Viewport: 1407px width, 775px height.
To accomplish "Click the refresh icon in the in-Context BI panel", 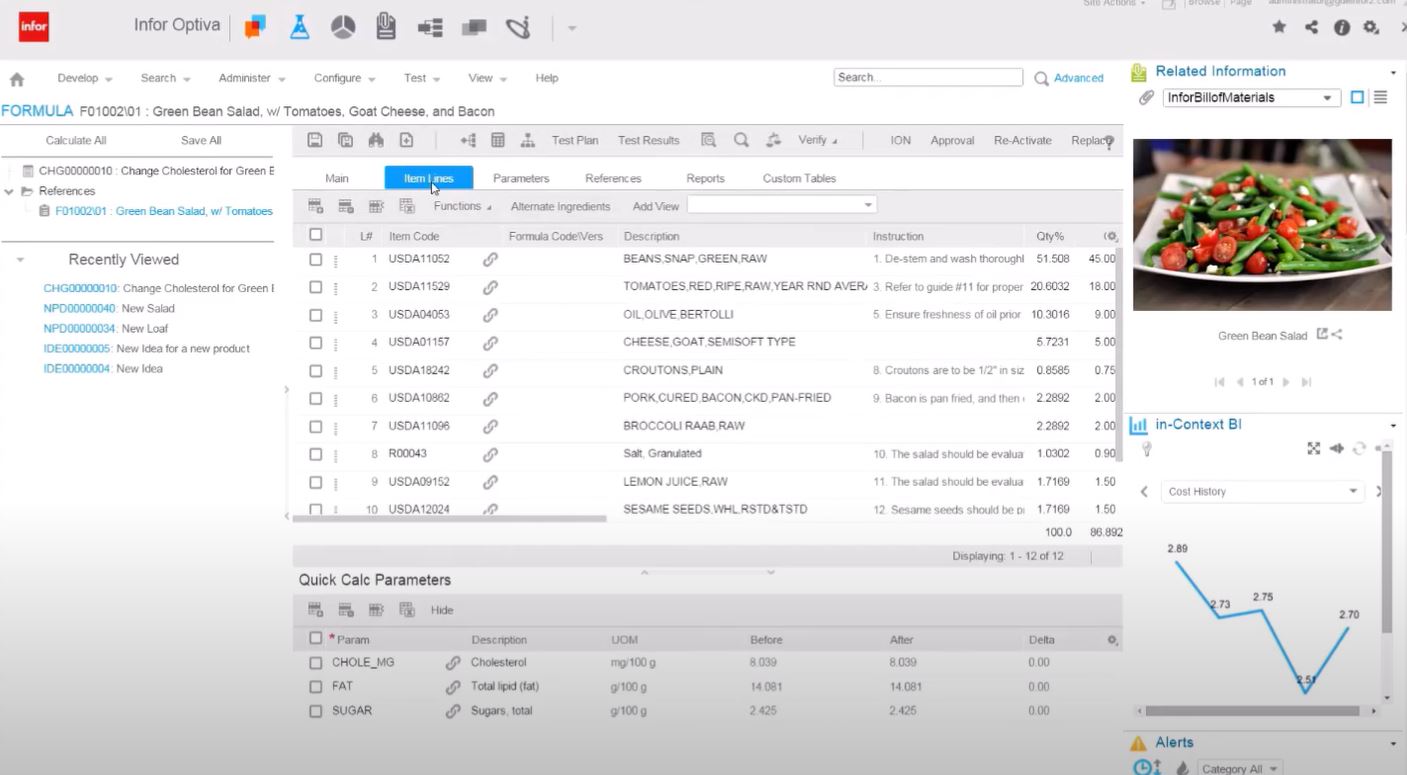I will coord(1359,449).
